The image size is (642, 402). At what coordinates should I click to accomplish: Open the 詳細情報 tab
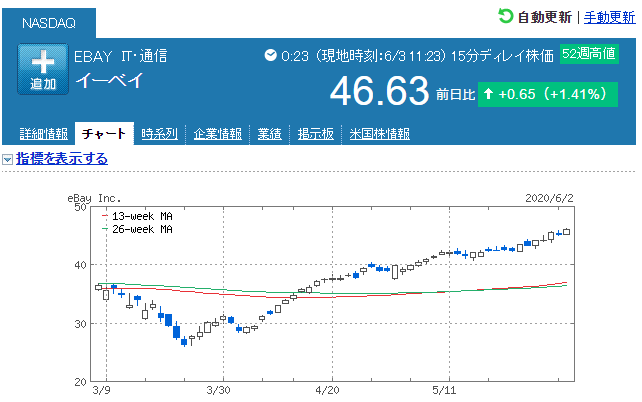click(x=44, y=134)
